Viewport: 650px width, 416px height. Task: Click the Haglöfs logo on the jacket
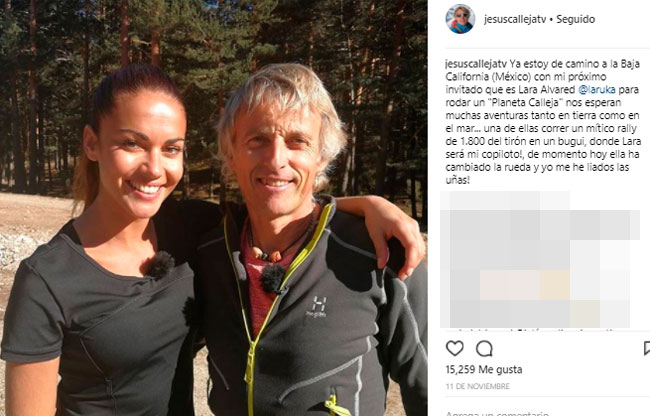click(316, 307)
